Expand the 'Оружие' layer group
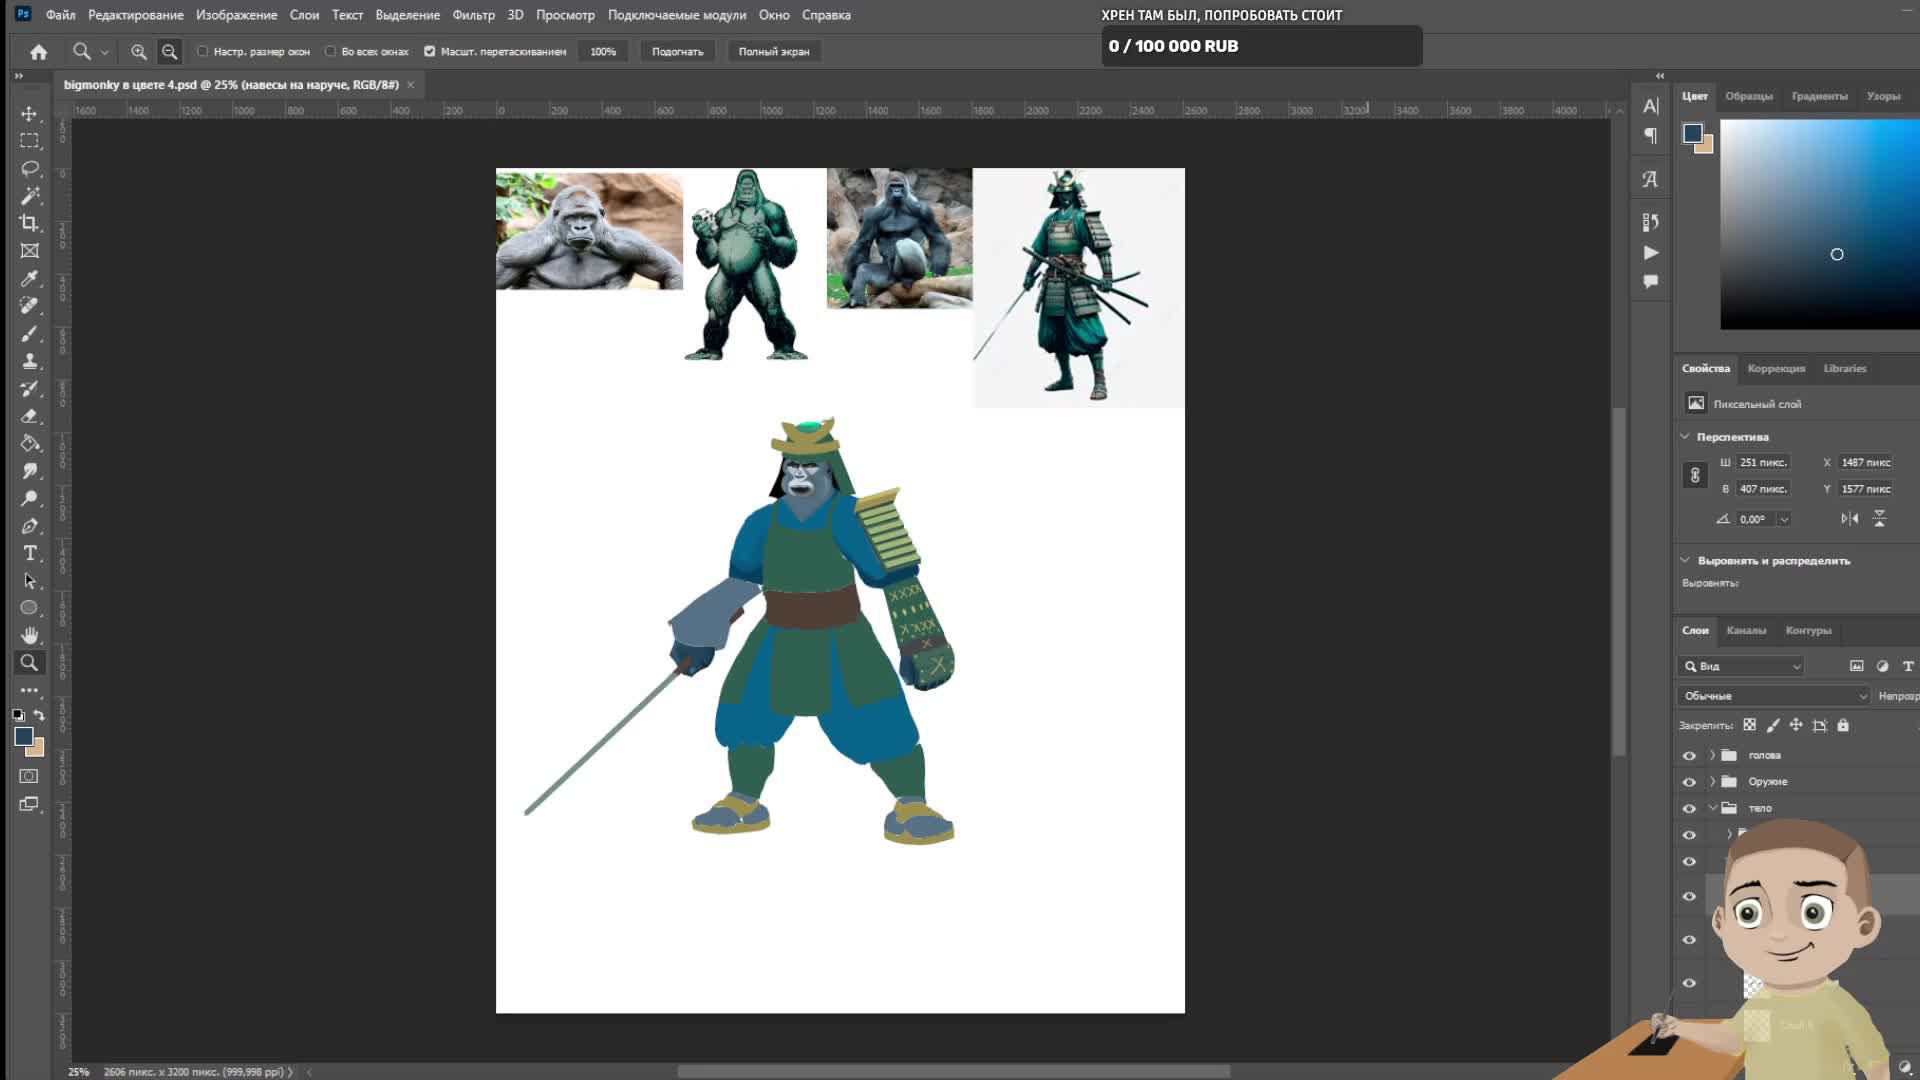 click(1712, 782)
